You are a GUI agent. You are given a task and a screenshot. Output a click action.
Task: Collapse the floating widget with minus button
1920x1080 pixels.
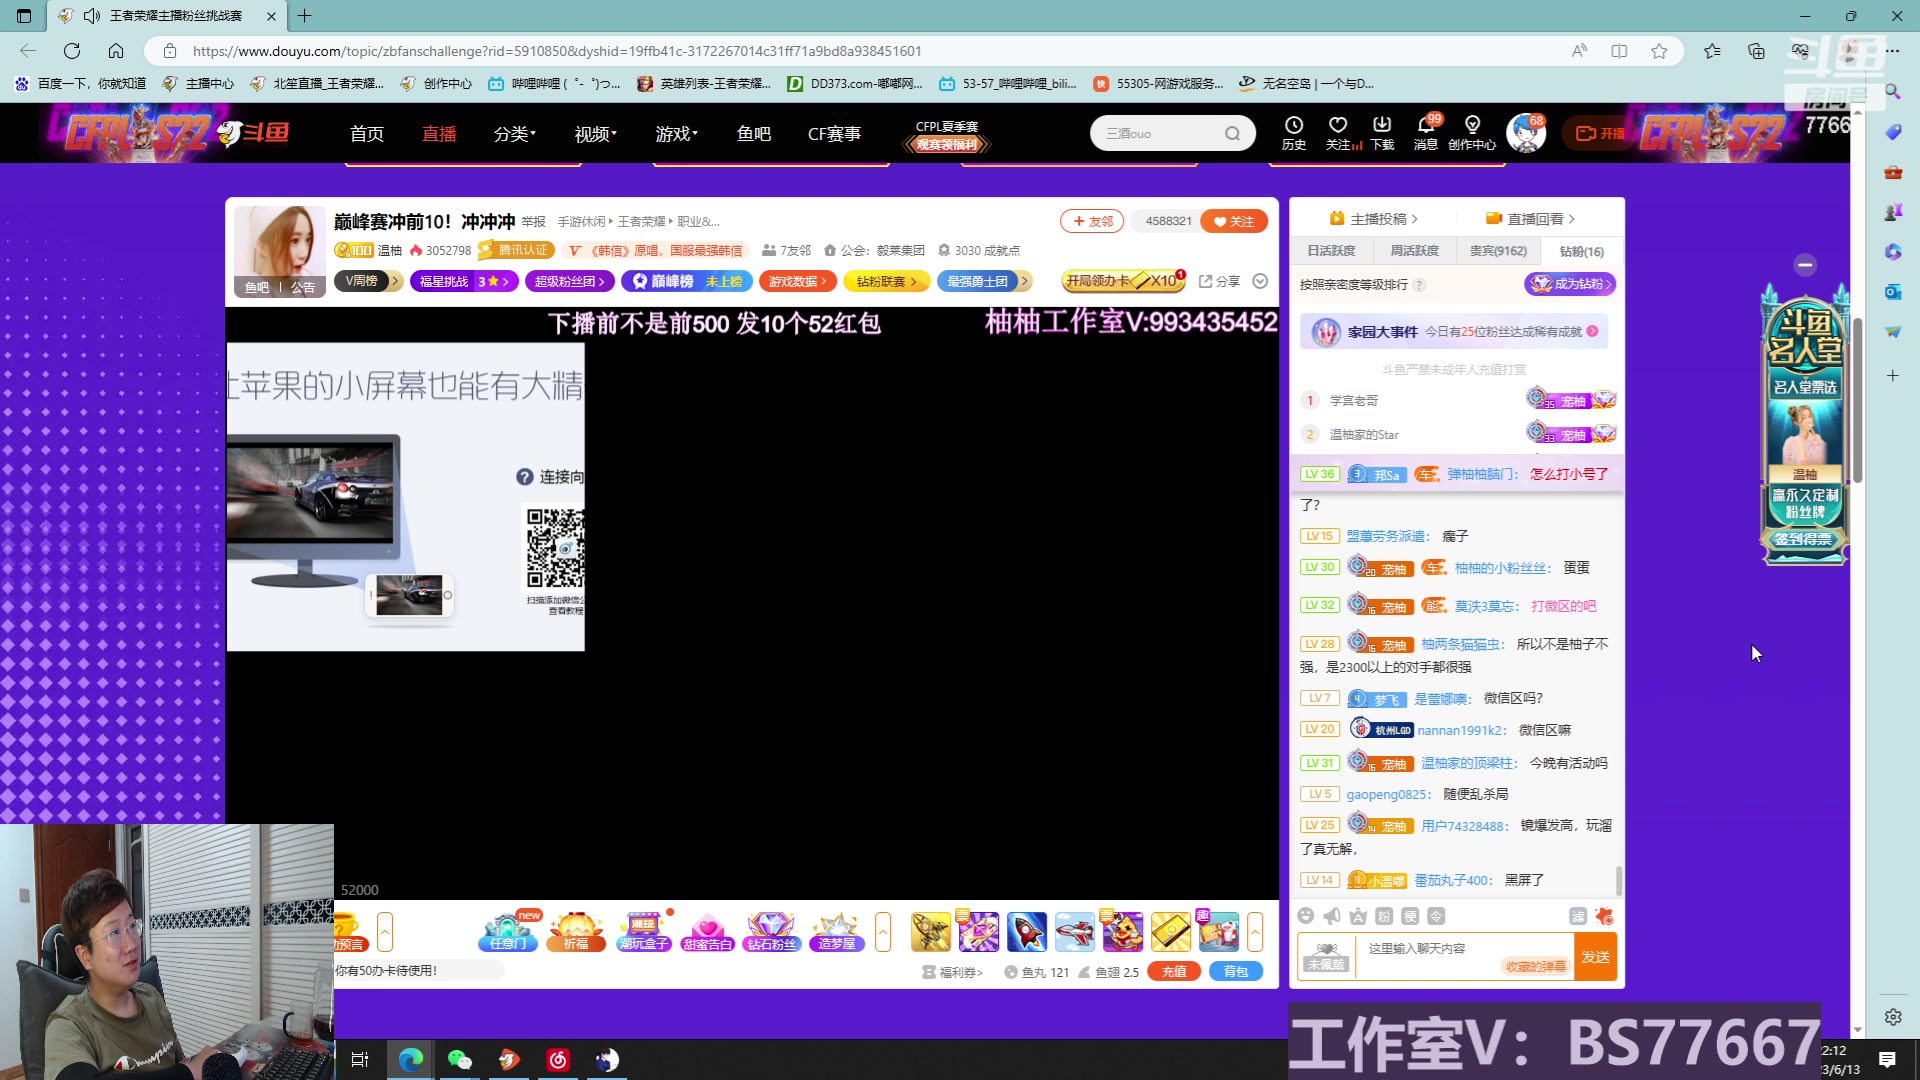[x=1805, y=265]
